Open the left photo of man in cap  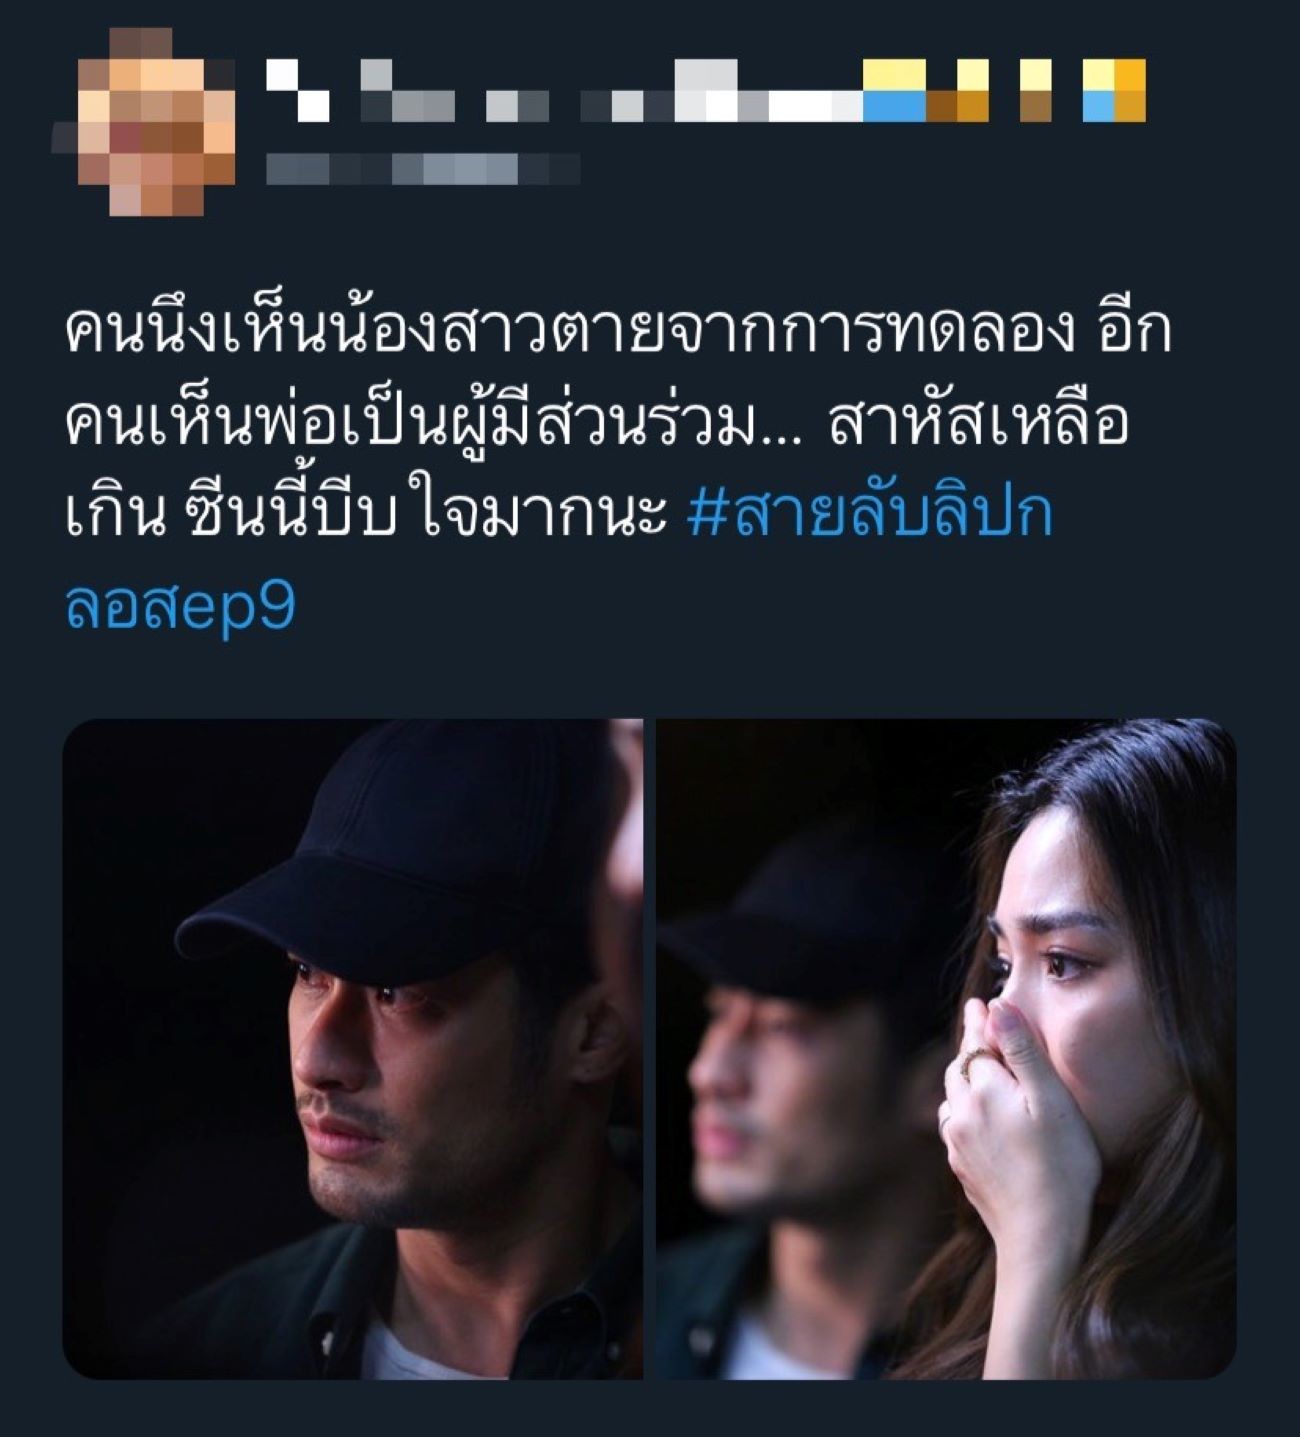(353, 1049)
